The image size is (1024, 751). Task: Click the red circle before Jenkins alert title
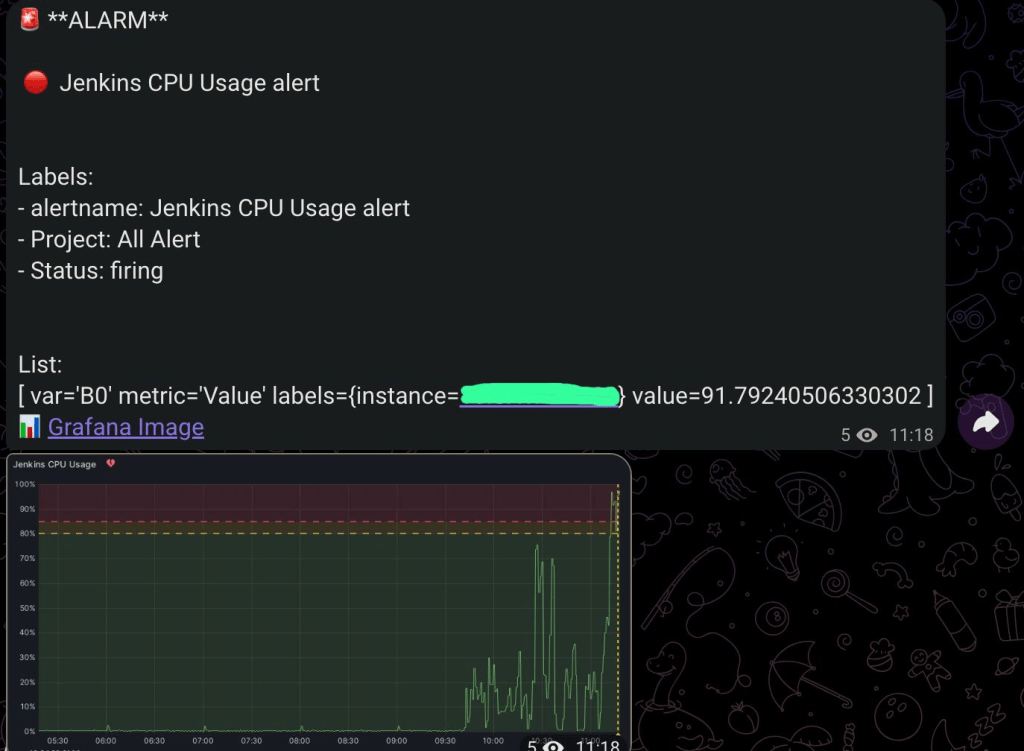[x=35, y=83]
